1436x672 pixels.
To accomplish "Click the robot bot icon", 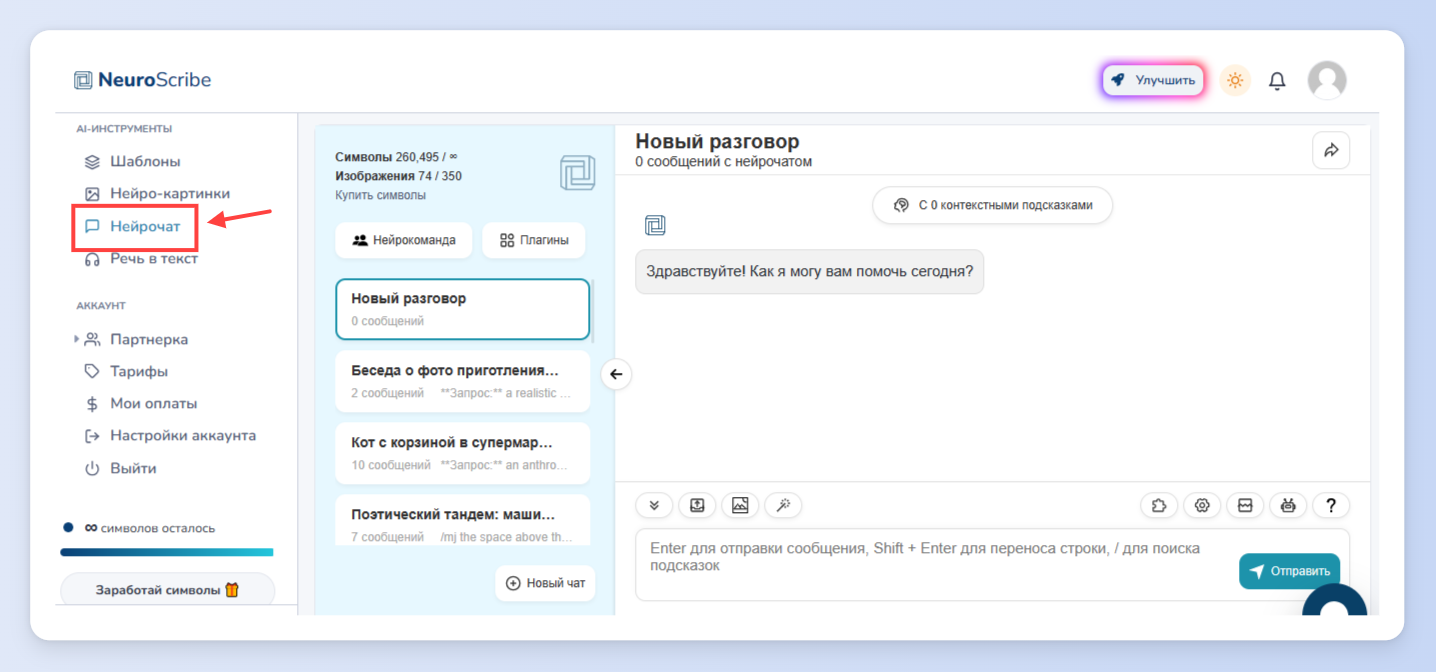I will (x=1288, y=506).
